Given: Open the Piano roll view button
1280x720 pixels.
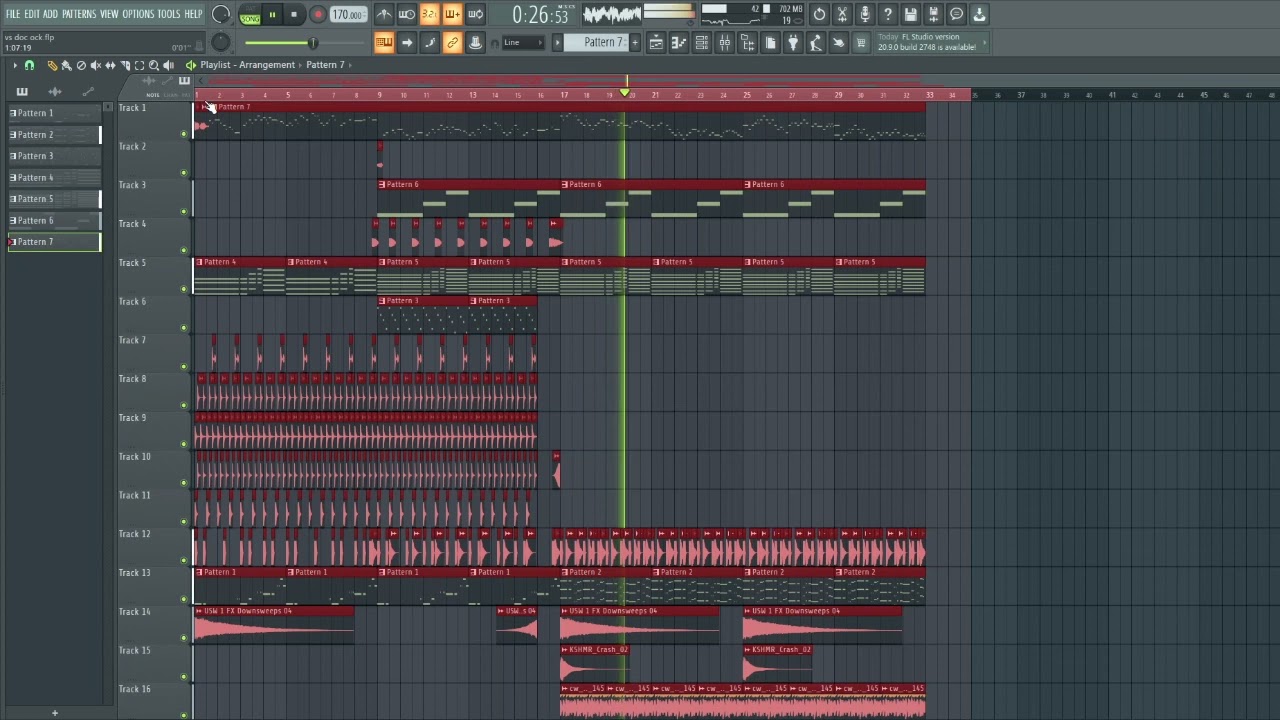Looking at the screenshot, I should (679, 42).
